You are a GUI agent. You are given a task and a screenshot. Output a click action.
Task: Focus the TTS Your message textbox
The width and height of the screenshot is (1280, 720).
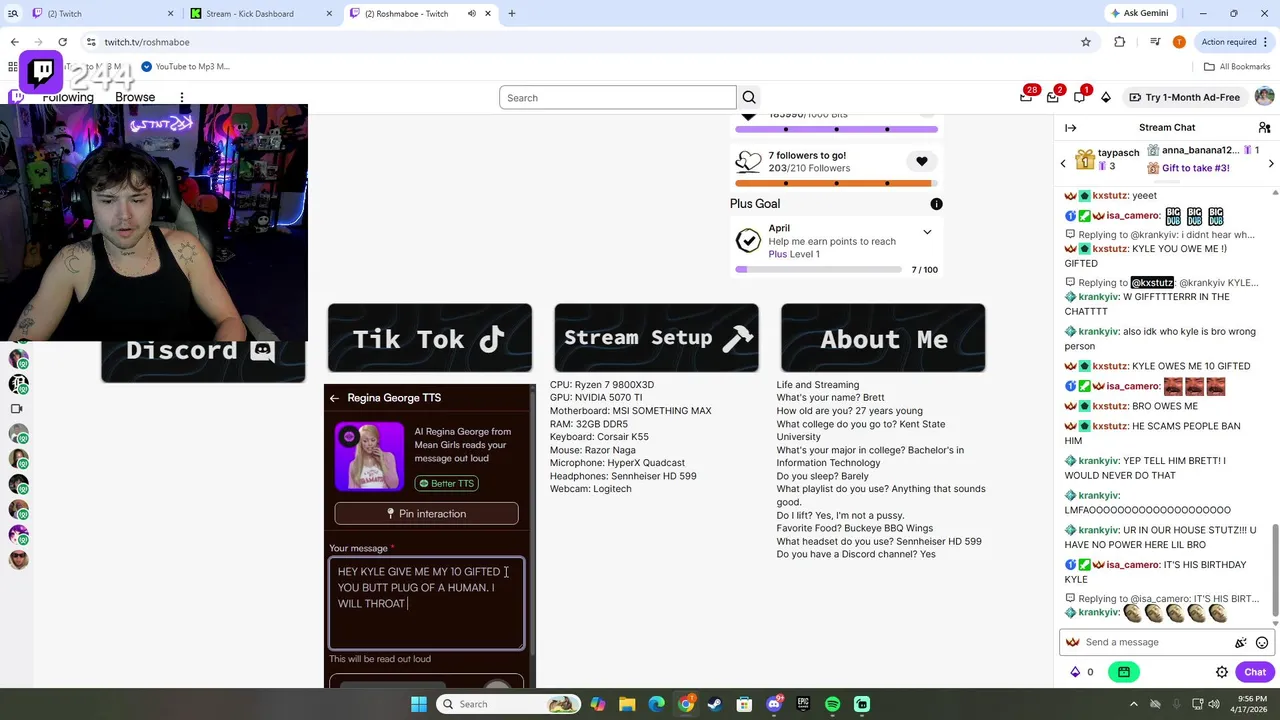427,603
